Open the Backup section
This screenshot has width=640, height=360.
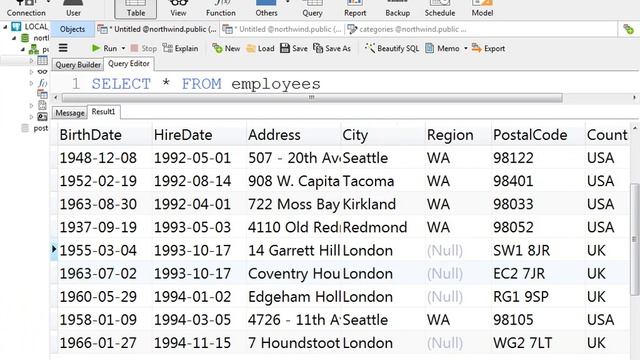click(398, 9)
